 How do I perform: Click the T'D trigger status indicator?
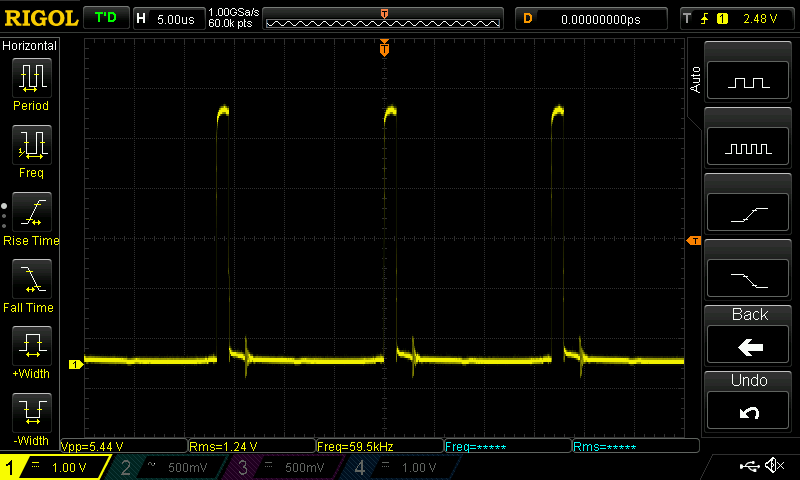(106, 18)
